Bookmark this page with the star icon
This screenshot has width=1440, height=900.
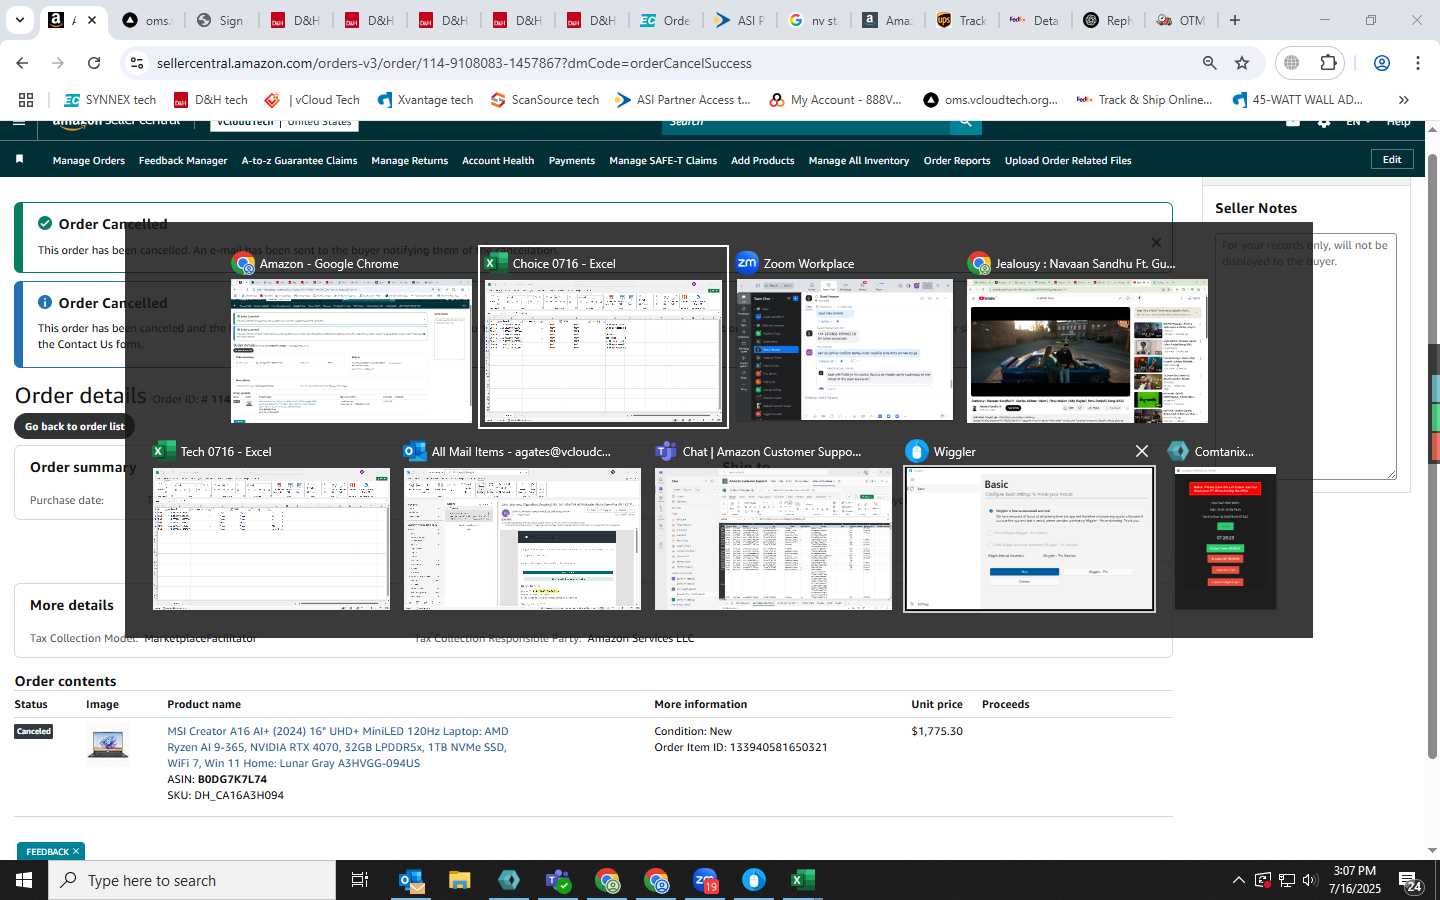coord(1242,63)
